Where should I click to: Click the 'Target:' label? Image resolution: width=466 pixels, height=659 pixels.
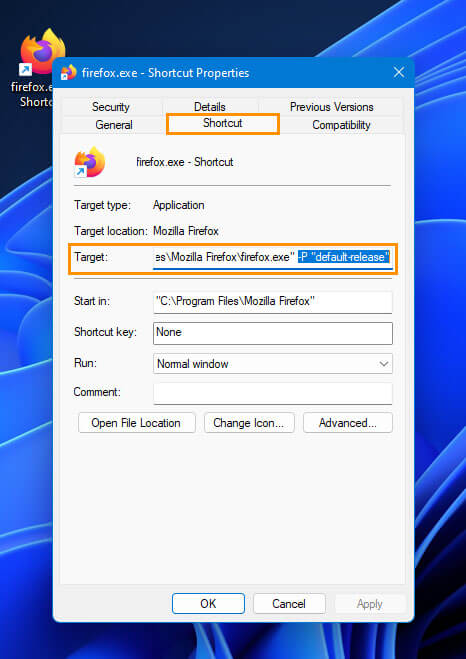click(x=91, y=257)
